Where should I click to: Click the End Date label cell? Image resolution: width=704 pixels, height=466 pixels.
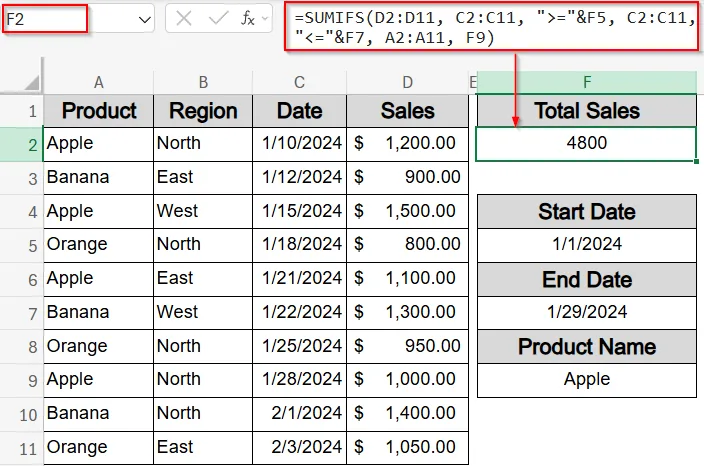tap(586, 279)
